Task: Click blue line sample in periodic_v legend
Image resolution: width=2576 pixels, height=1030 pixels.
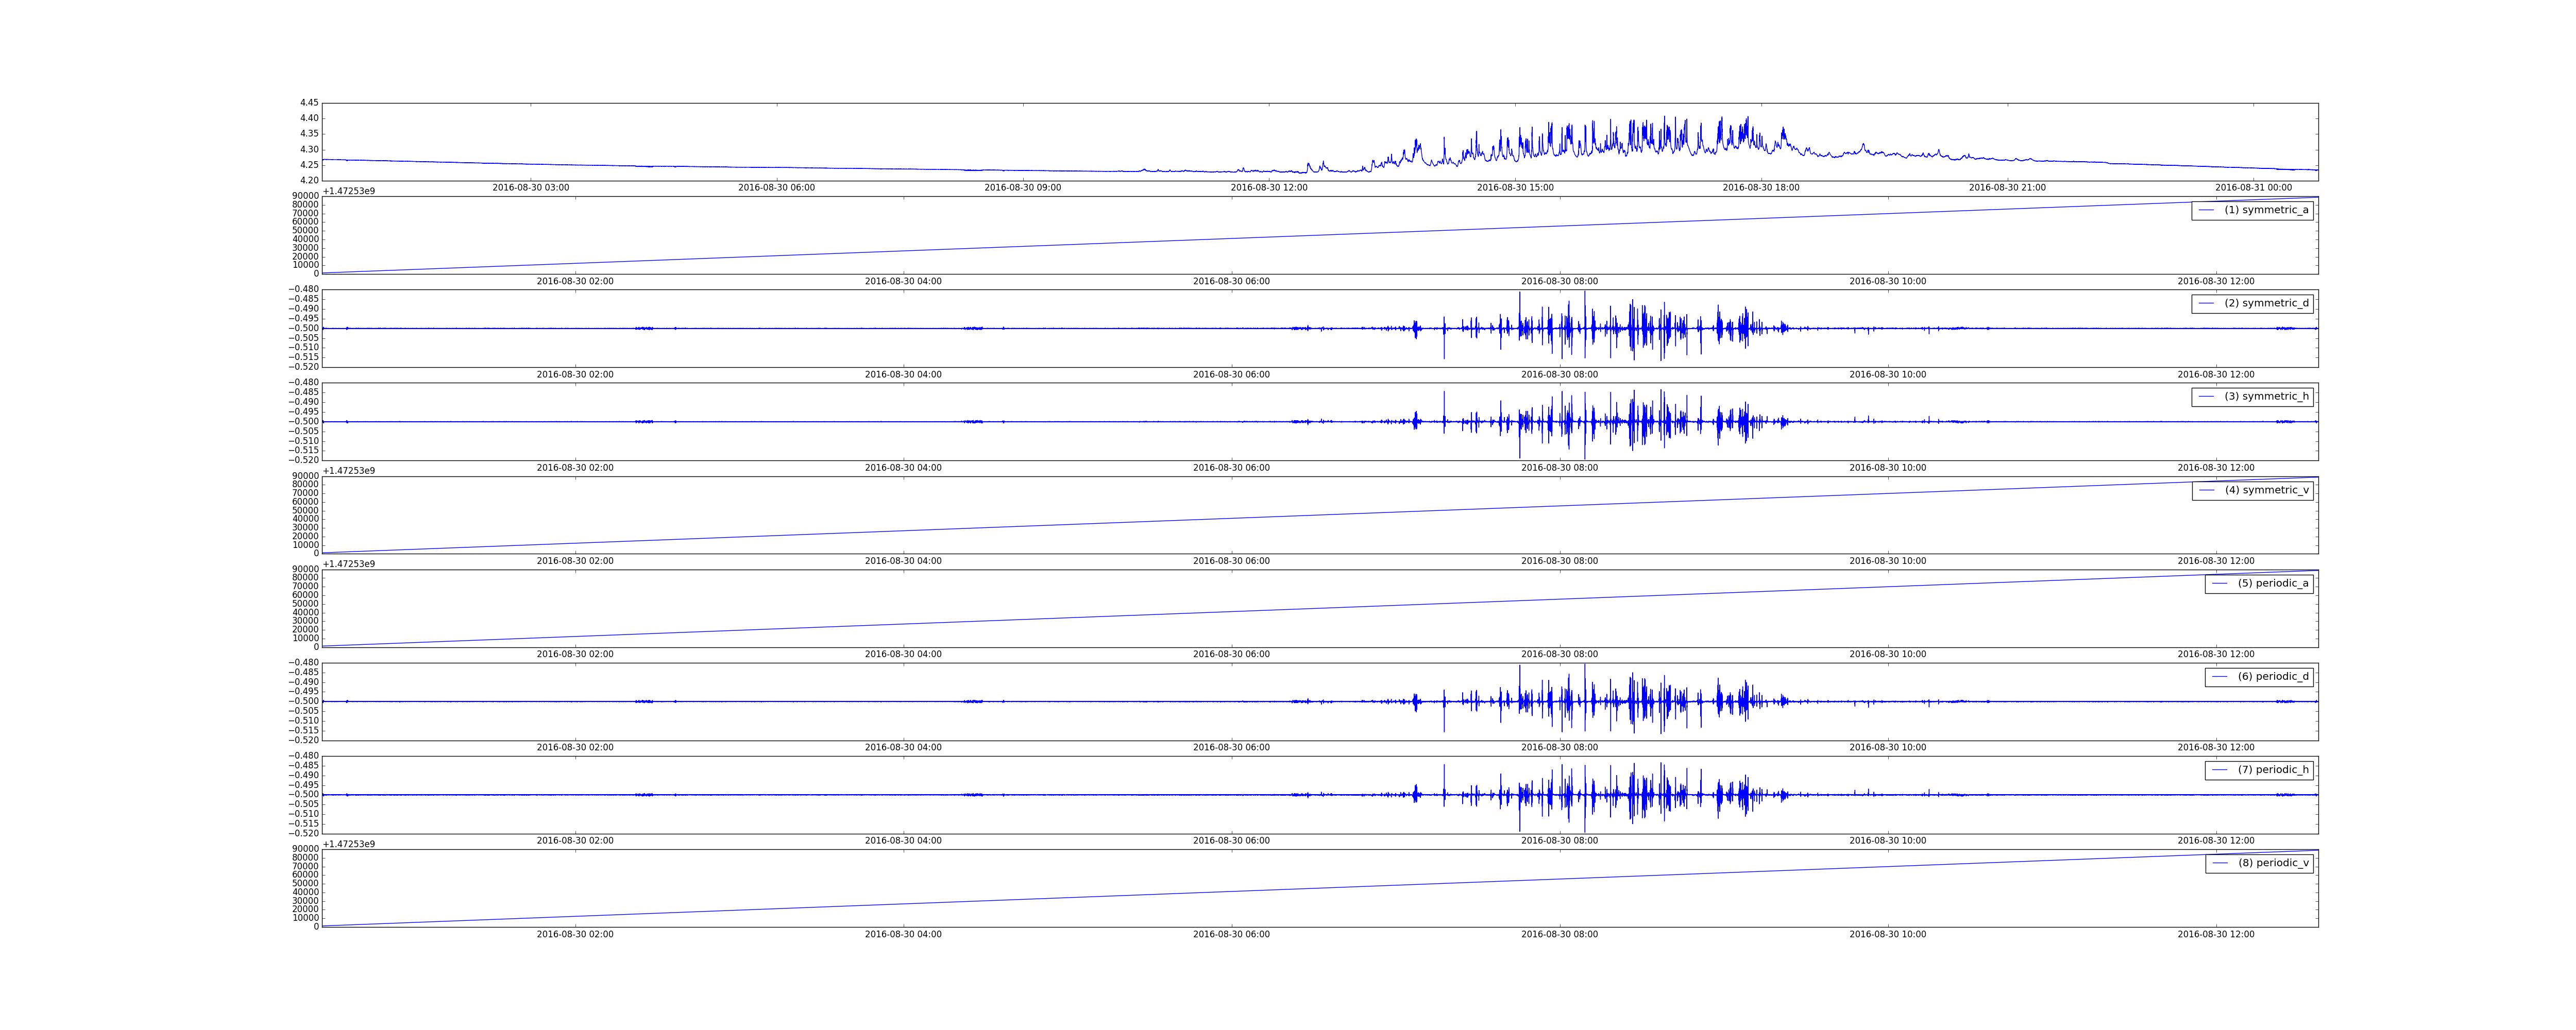Action: coord(2220,863)
